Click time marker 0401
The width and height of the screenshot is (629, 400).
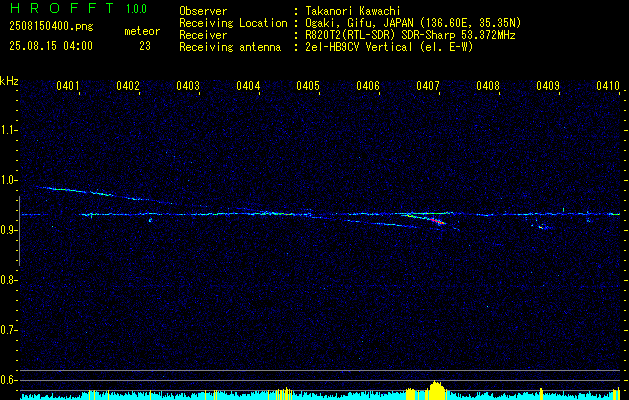click(x=67, y=85)
